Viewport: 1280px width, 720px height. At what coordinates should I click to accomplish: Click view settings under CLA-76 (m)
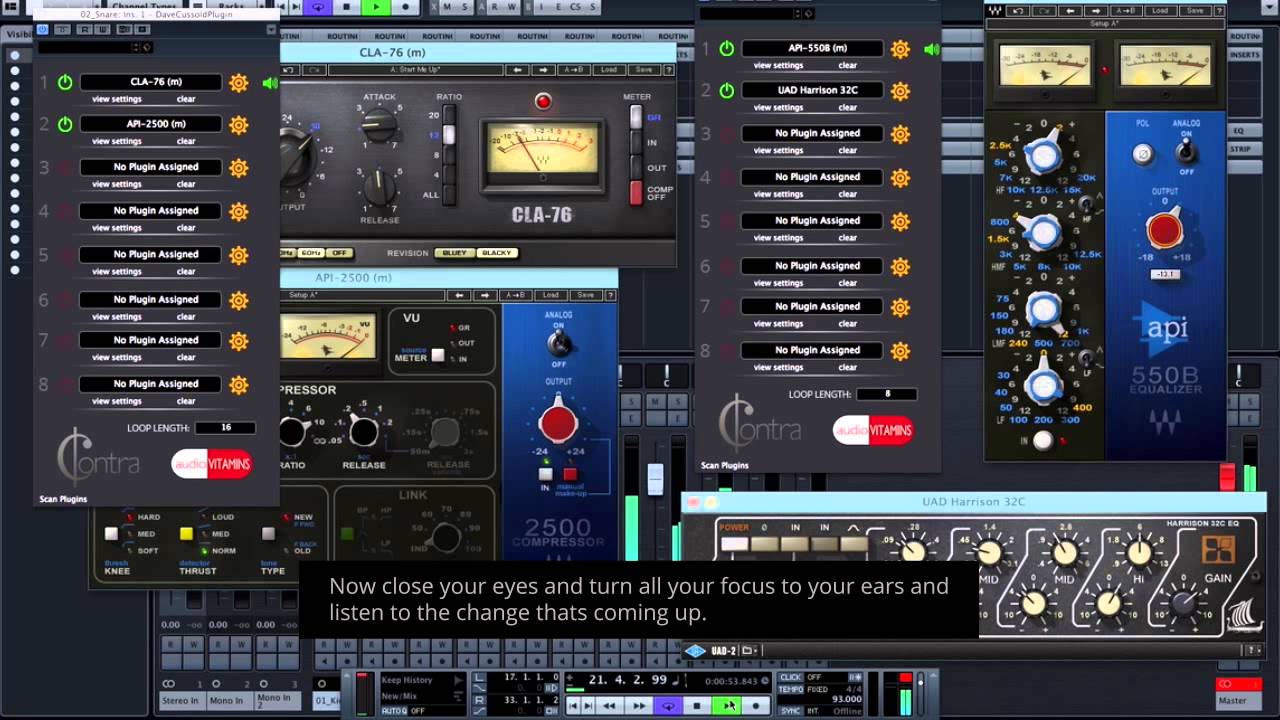click(x=117, y=99)
